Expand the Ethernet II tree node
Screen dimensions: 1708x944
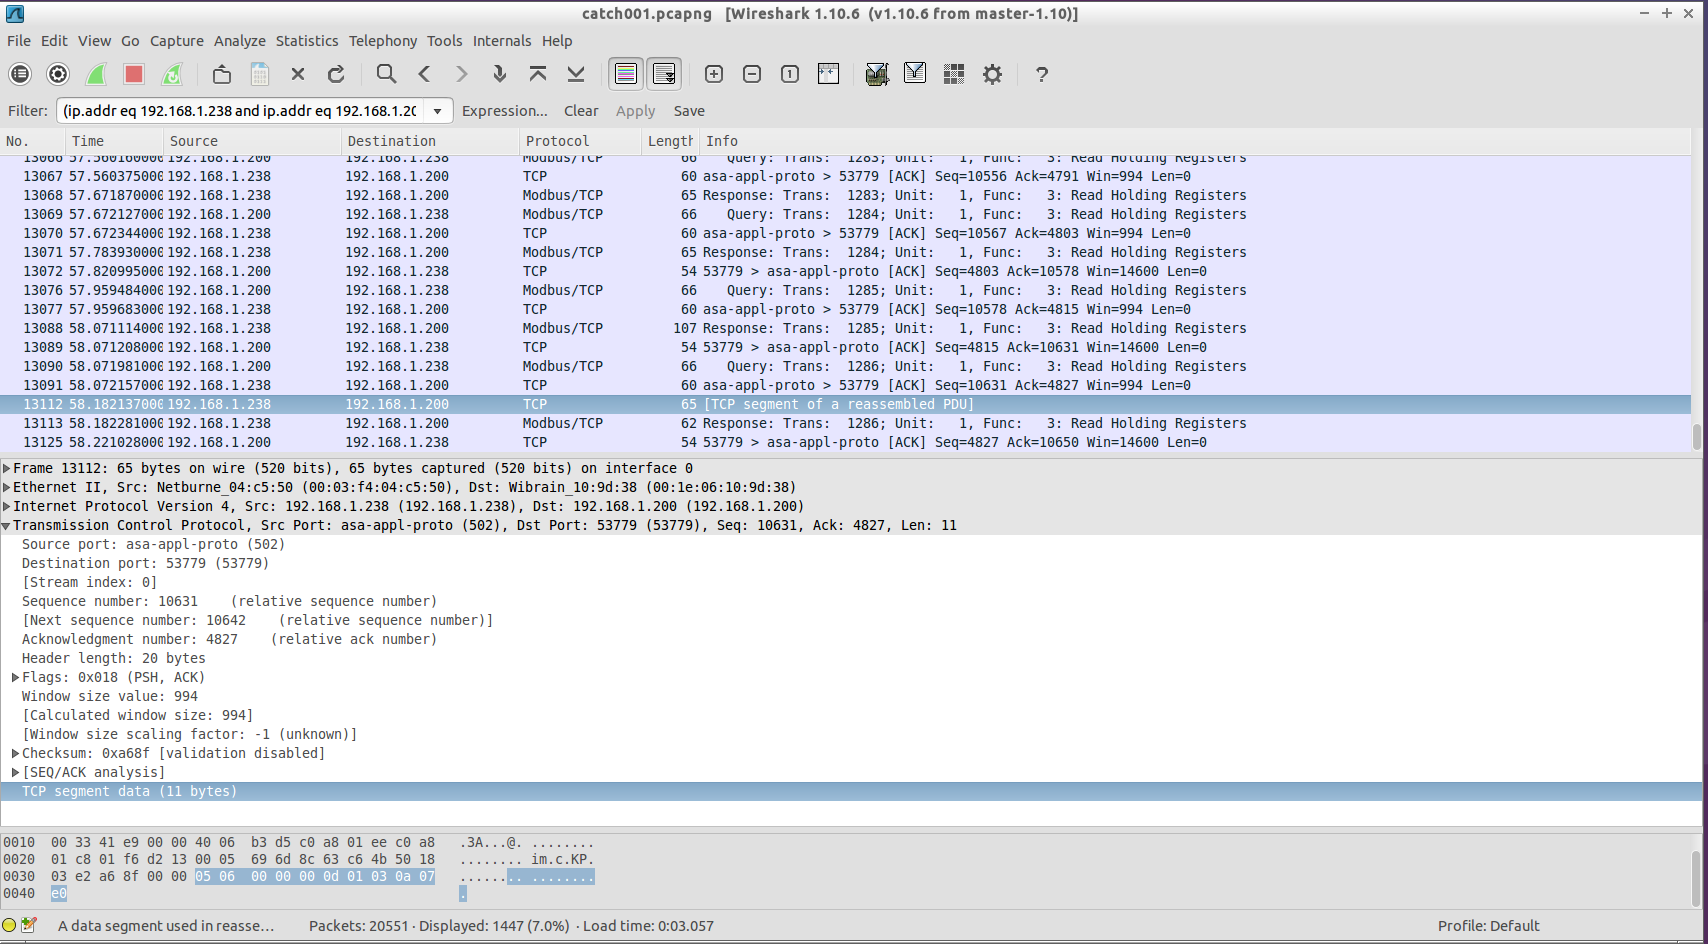[x=7, y=487]
